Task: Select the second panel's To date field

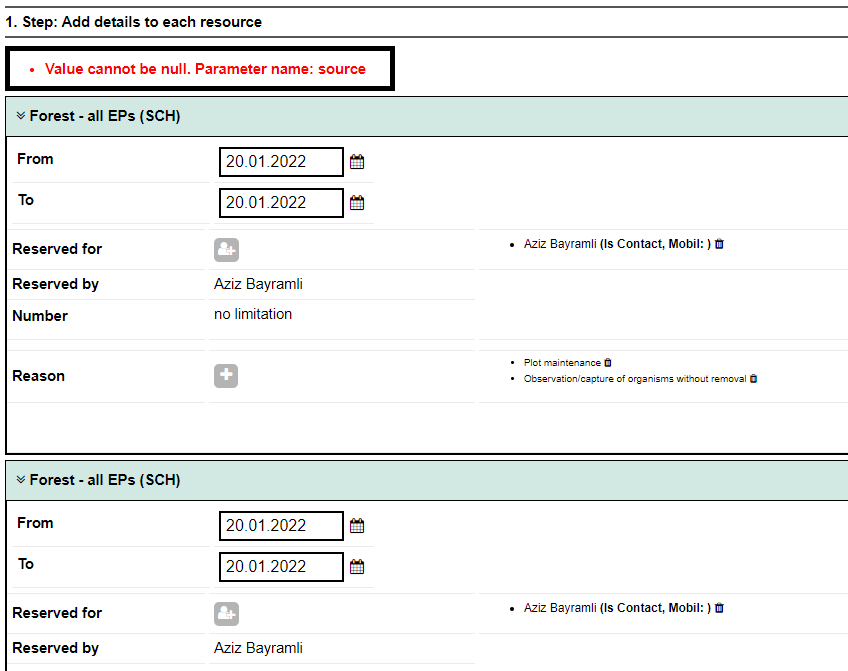Action: coord(281,566)
